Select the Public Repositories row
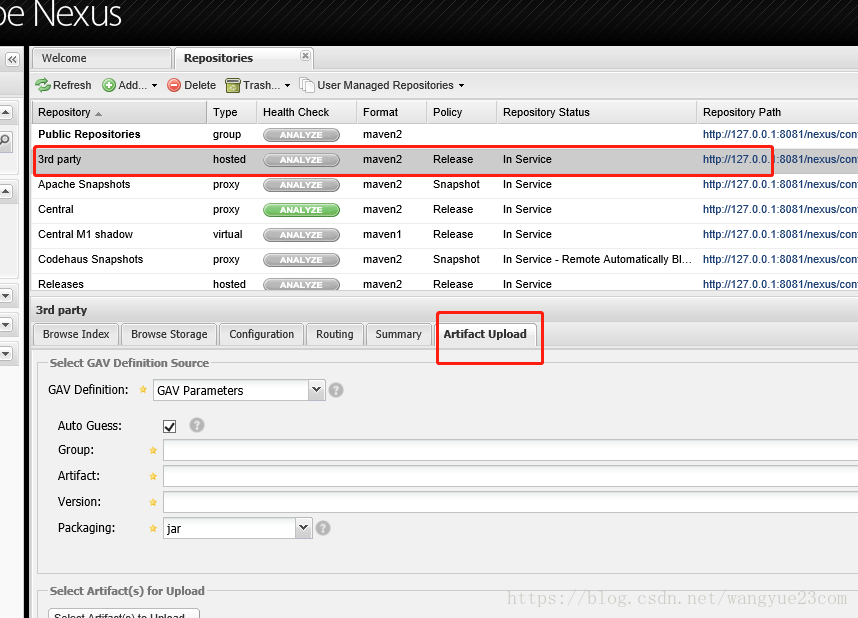This screenshot has height=618, width=858. point(444,135)
